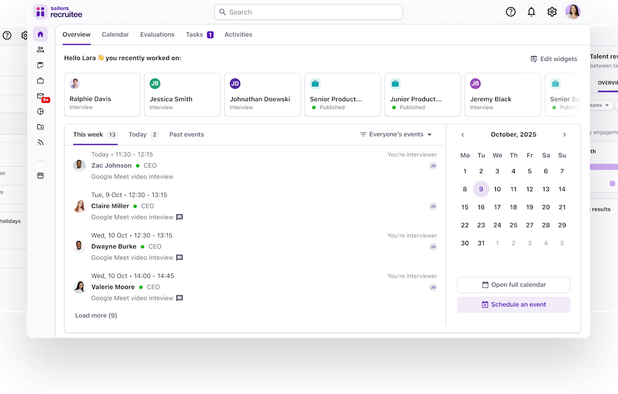
Task: Click the October, 2025 month label
Action: pos(513,135)
